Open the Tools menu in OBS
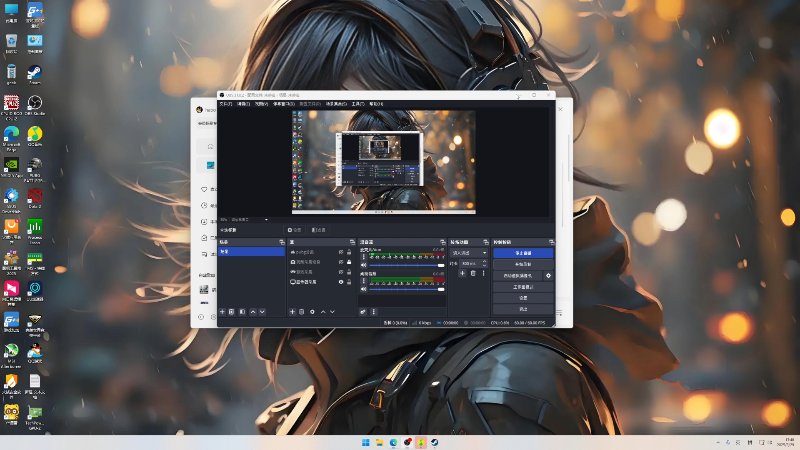800x450 pixels. tap(358, 104)
